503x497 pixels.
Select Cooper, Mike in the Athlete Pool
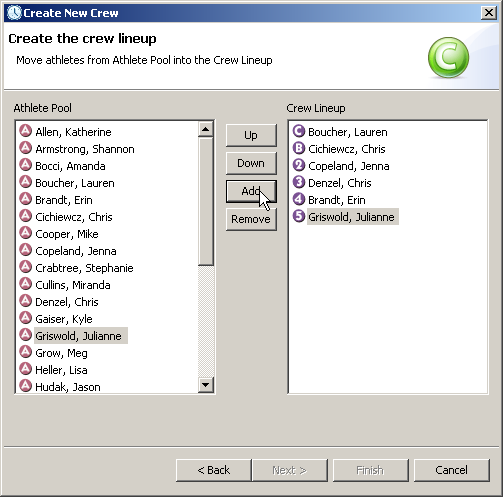[67, 234]
